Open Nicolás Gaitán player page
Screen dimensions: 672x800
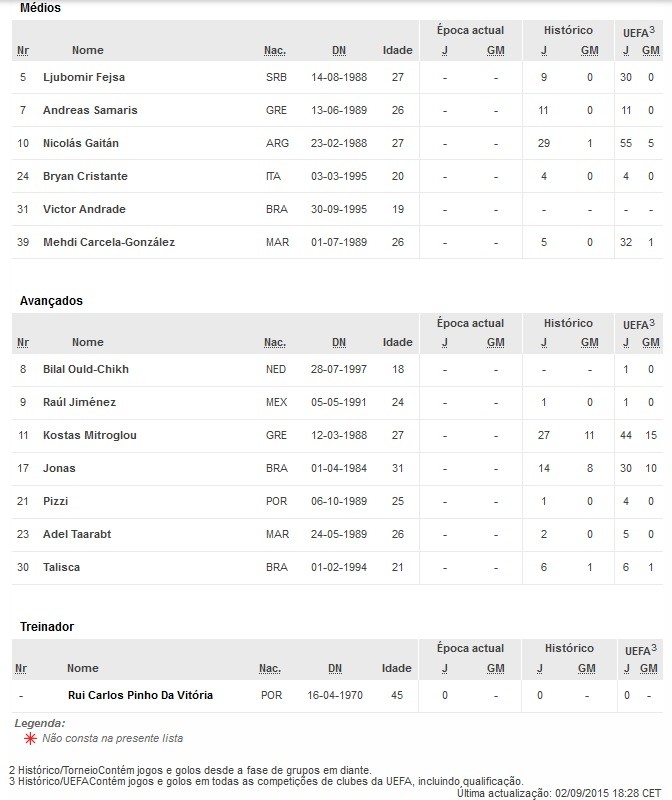81,143
